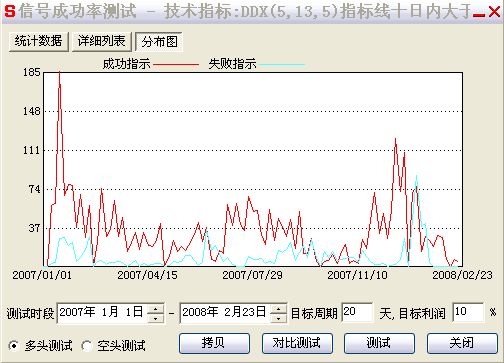
Task: Switch to the 详细列表 tab
Action: [x=102, y=42]
